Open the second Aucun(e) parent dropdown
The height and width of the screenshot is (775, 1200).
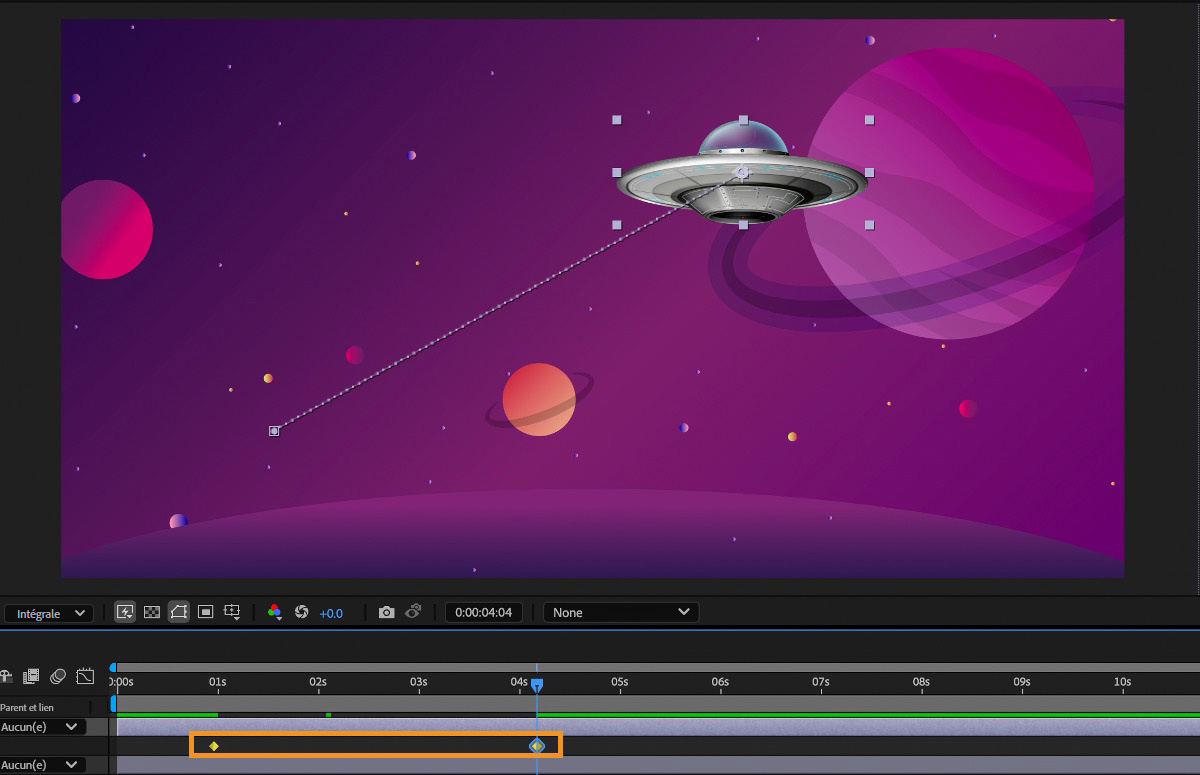(x=41, y=765)
